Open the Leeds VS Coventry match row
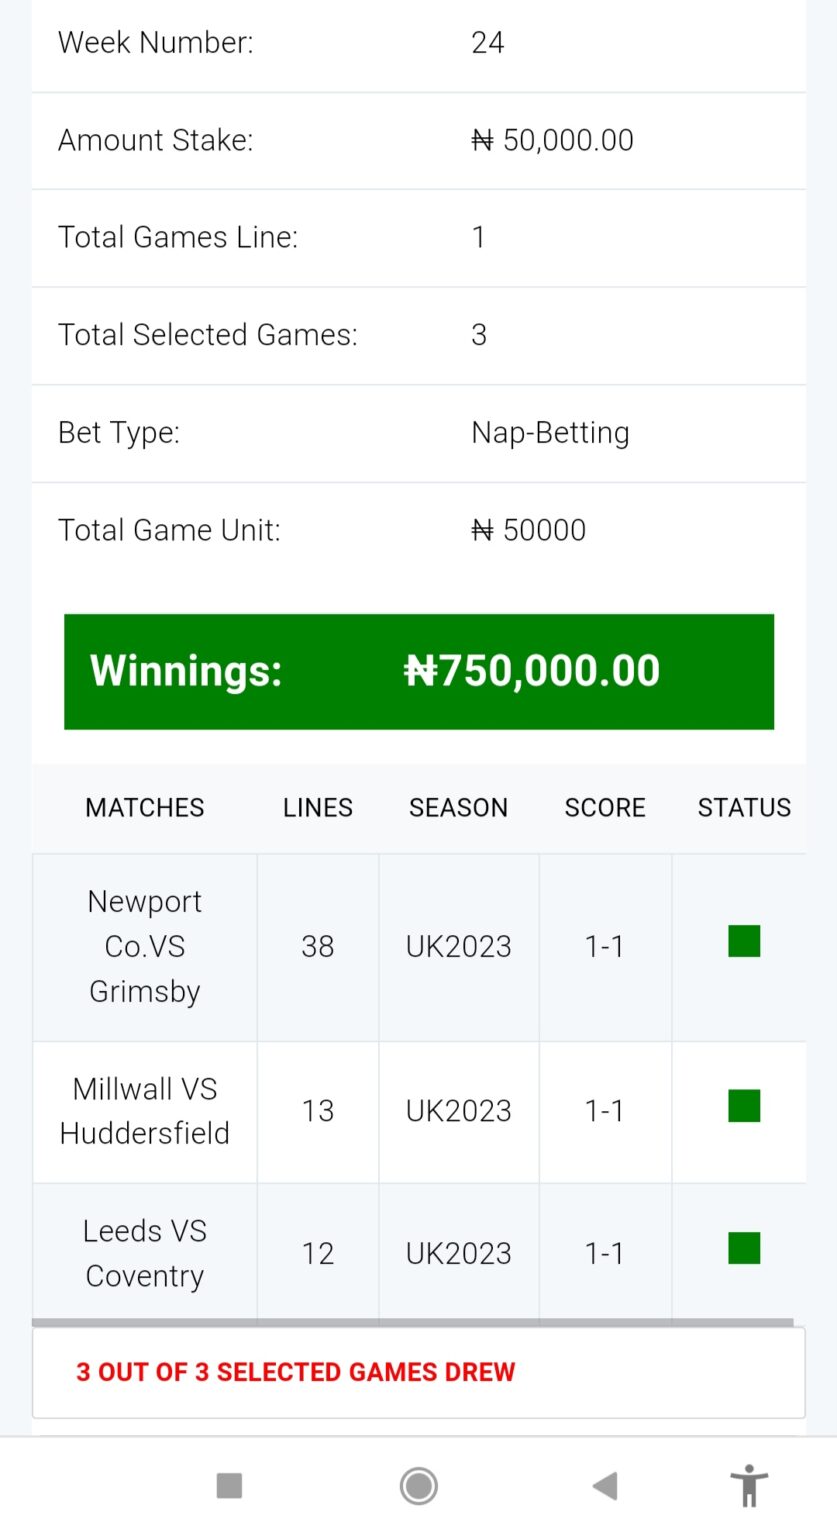Image resolution: width=837 pixels, height=1536 pixels. click(145, 1253)
